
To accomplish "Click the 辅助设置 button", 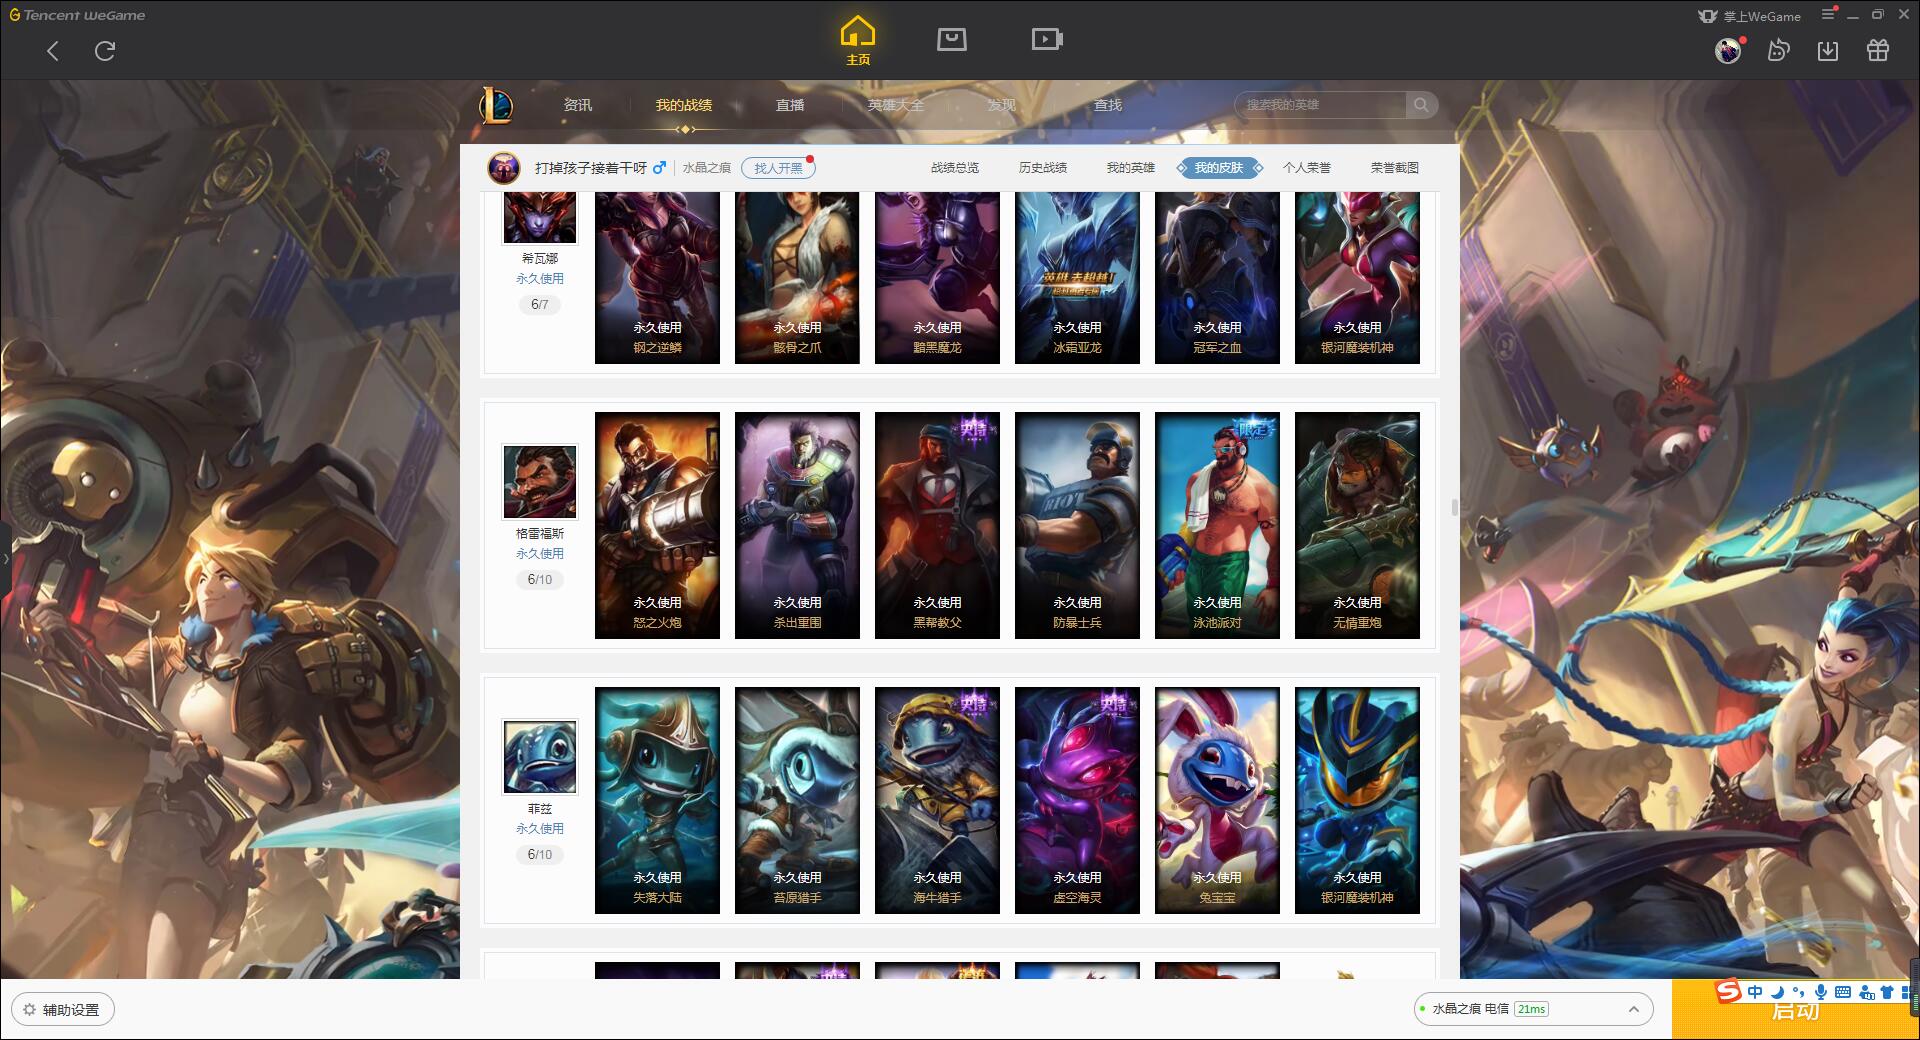I will pyautogui.click(x=63, y=1010).
